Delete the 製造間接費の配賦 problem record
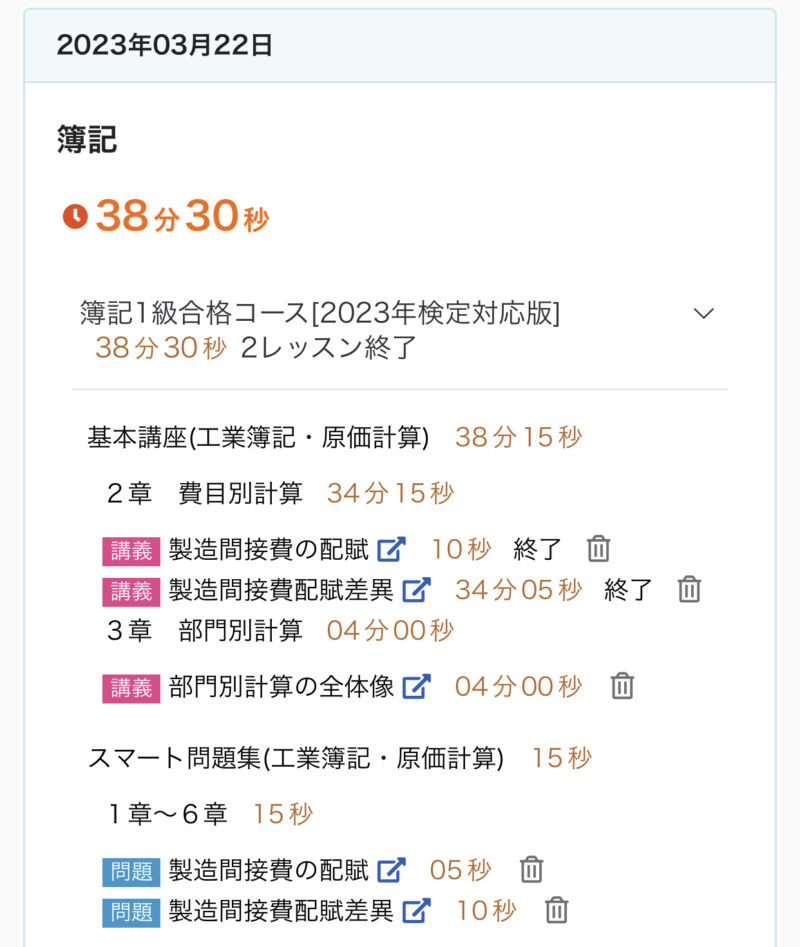Screen dimensions: 800x947 click(531, 870)
